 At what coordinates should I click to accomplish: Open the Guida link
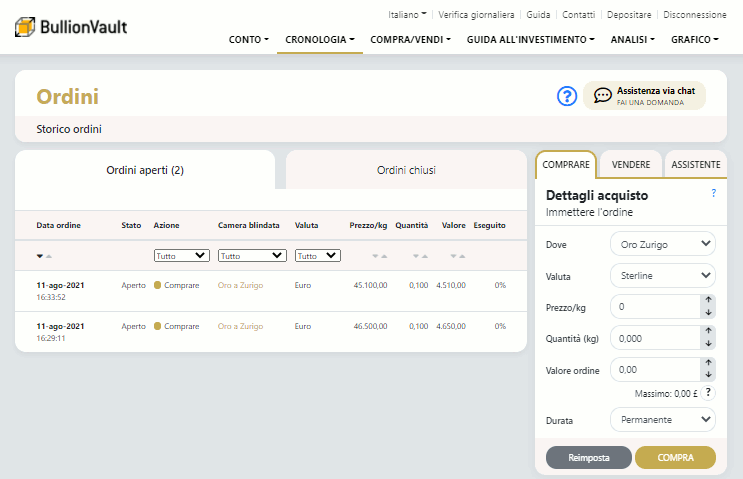pyautogui.click(x=538, y=15)
